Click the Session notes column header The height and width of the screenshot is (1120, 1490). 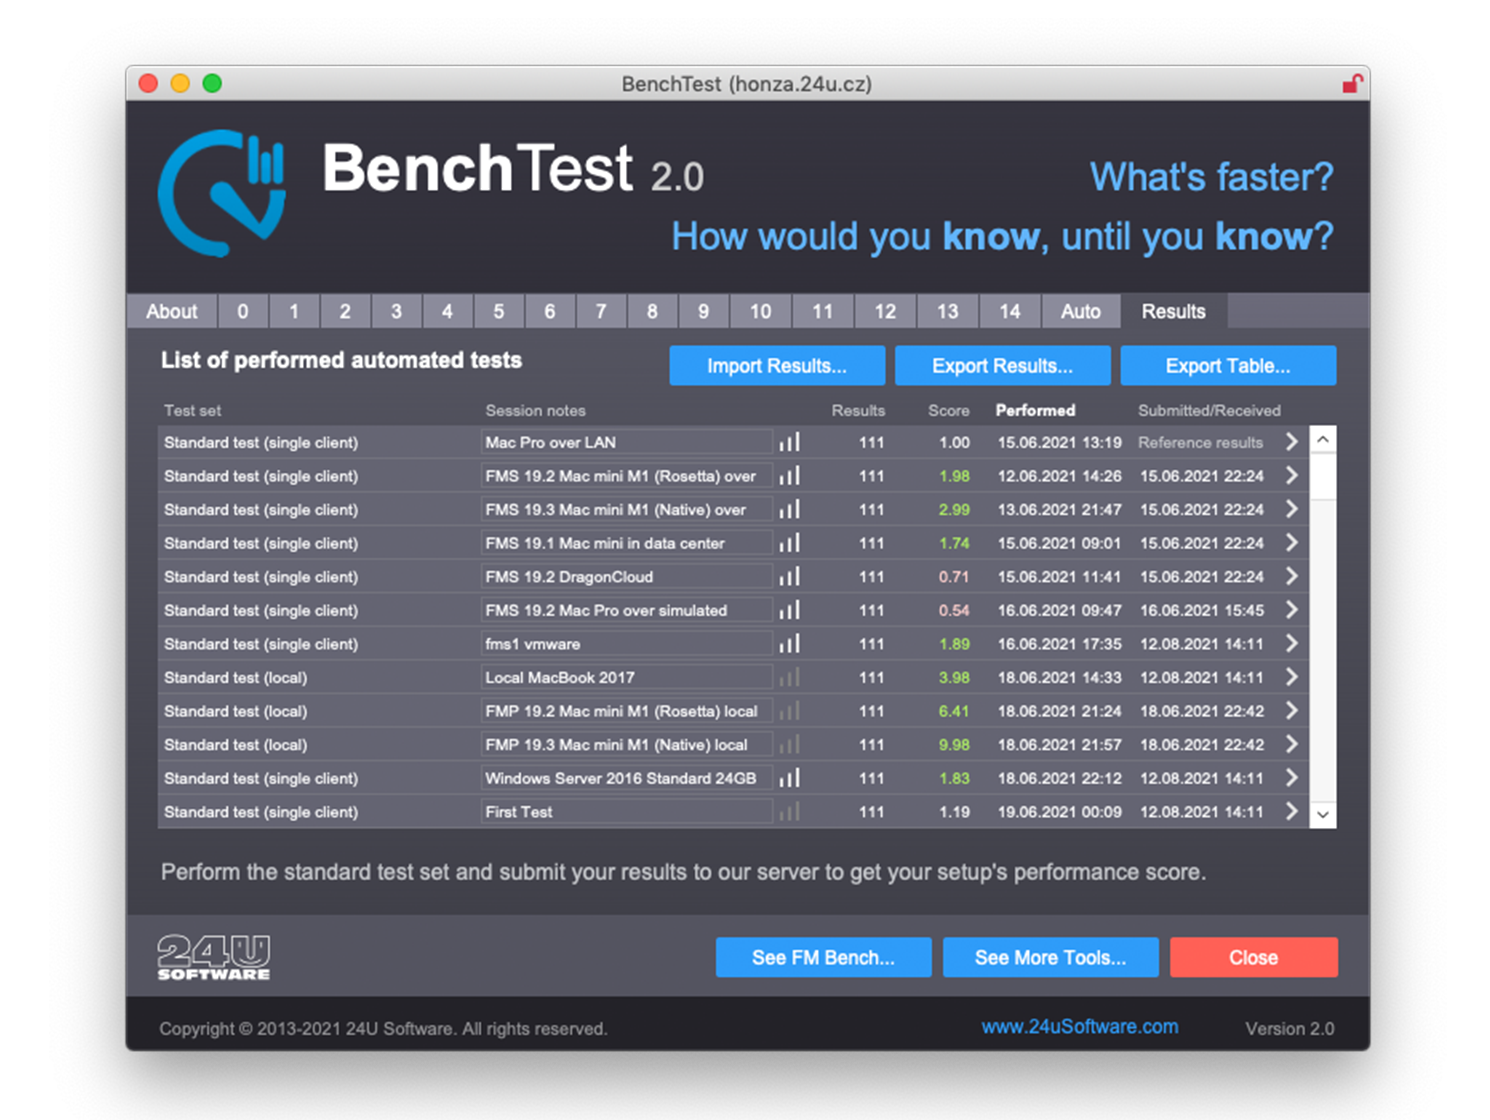pyautogui.click(x=535, y=410)
